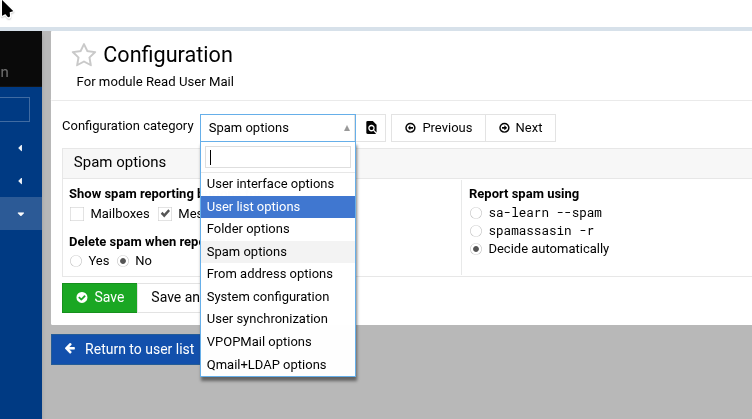Select Yes for delete spam when reporting
This screenshot has height=419, width=752.
click(77, 260)
